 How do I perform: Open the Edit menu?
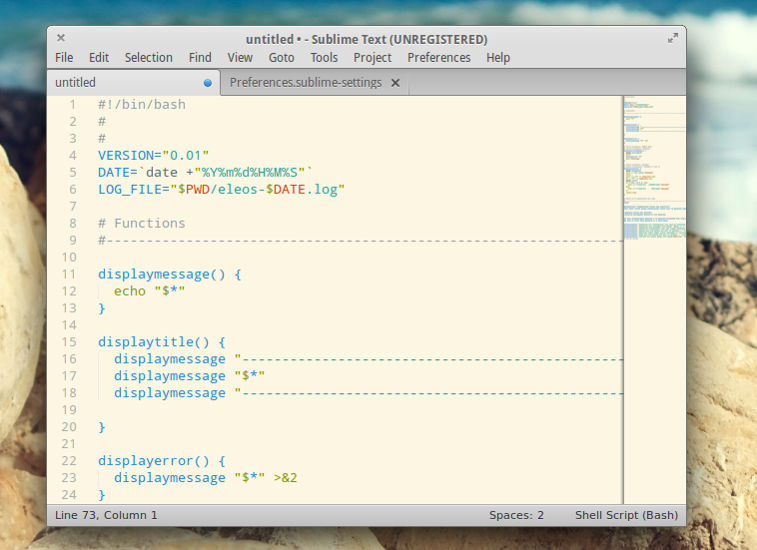point(98,57)
